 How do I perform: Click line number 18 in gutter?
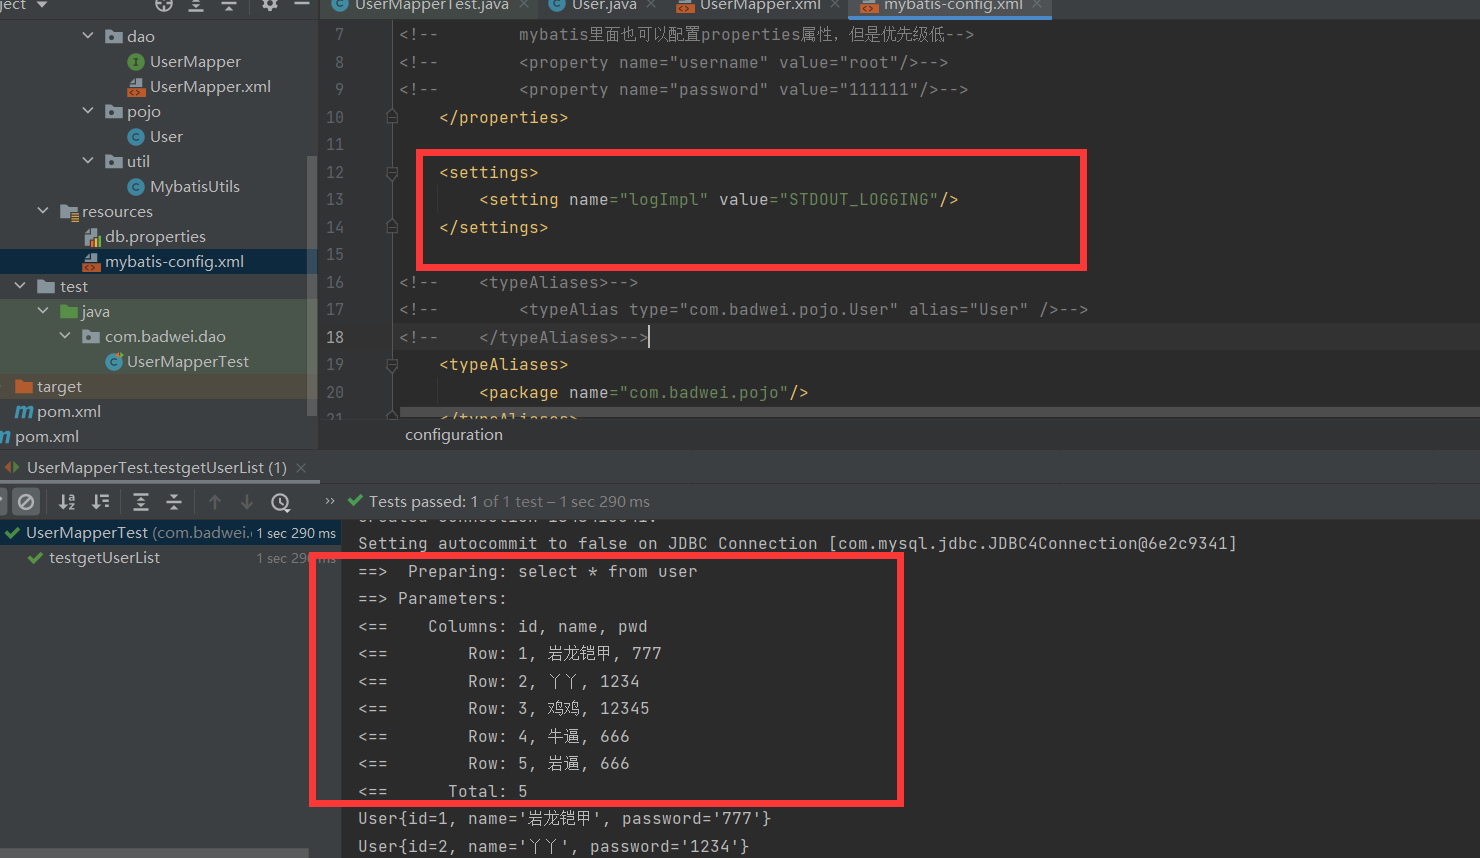point(335,338)
